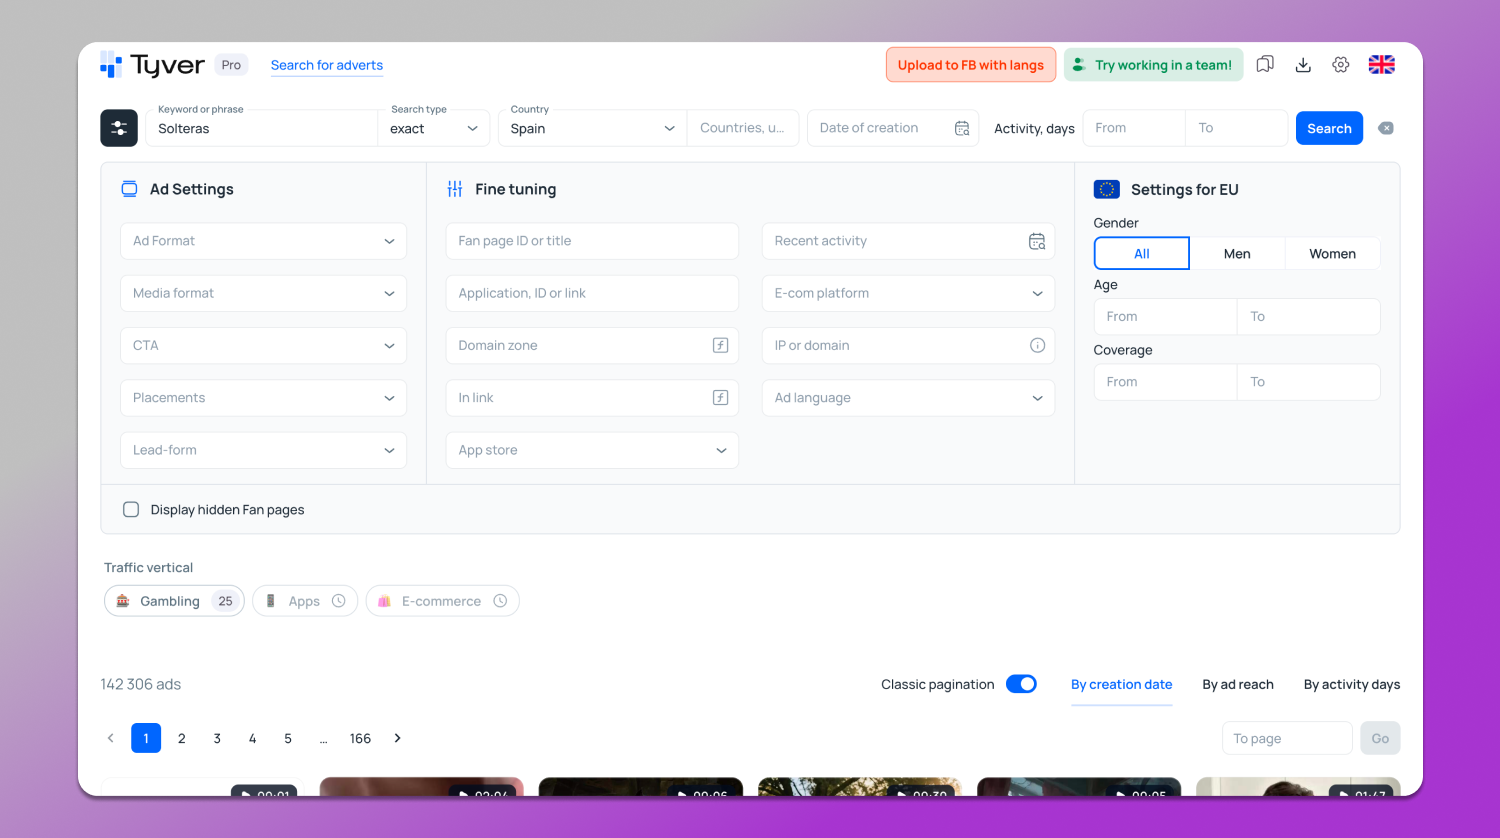Toggle Classic pagination switch off
The height and width of the screenshot is (838, 1500).
(x=1021, y=684)
